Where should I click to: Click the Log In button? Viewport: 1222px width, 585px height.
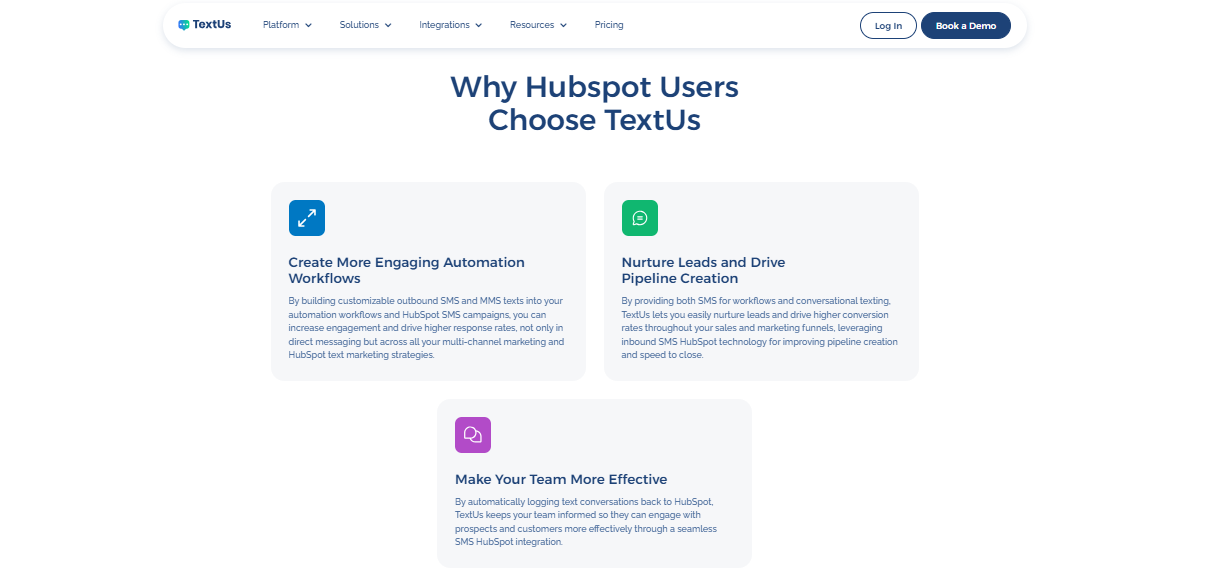pyautogui.click(x=888, y=25)
